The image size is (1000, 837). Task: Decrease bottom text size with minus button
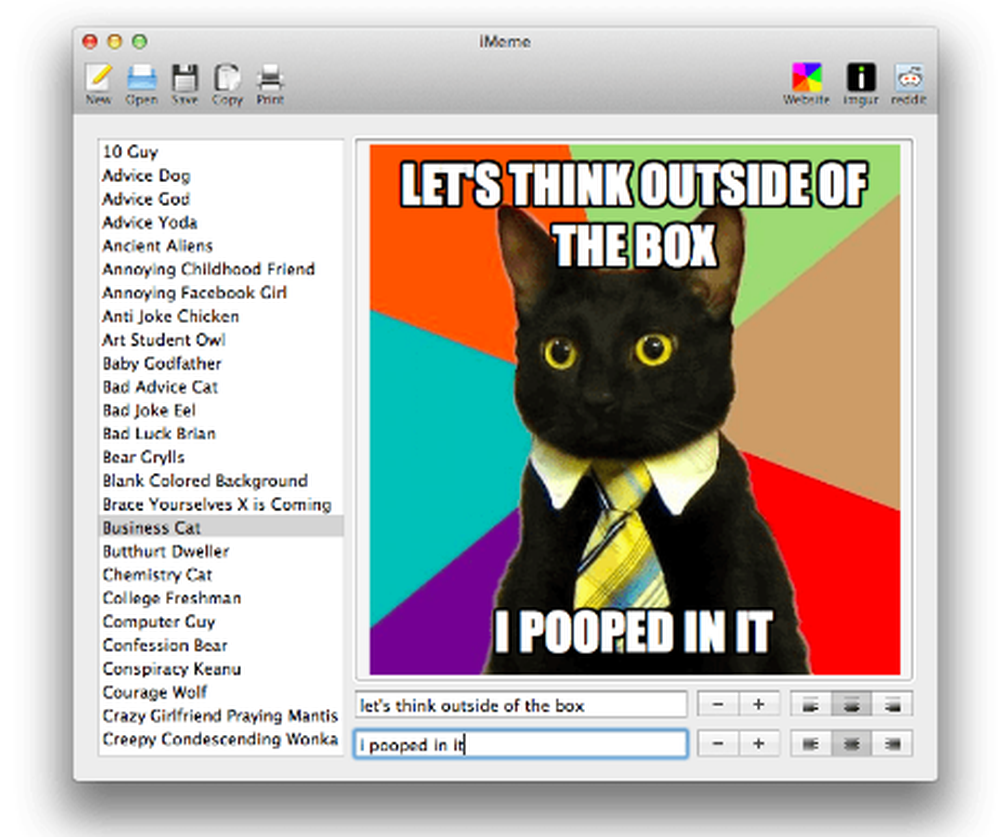click(718, 743)
